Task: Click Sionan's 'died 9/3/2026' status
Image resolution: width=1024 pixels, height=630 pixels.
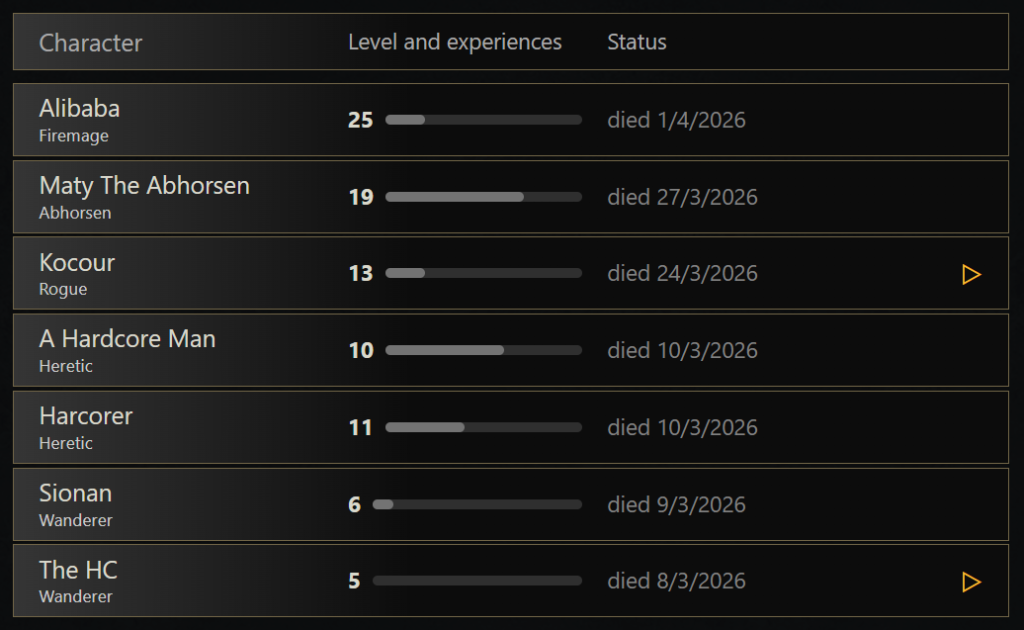Action: [676, 505]
